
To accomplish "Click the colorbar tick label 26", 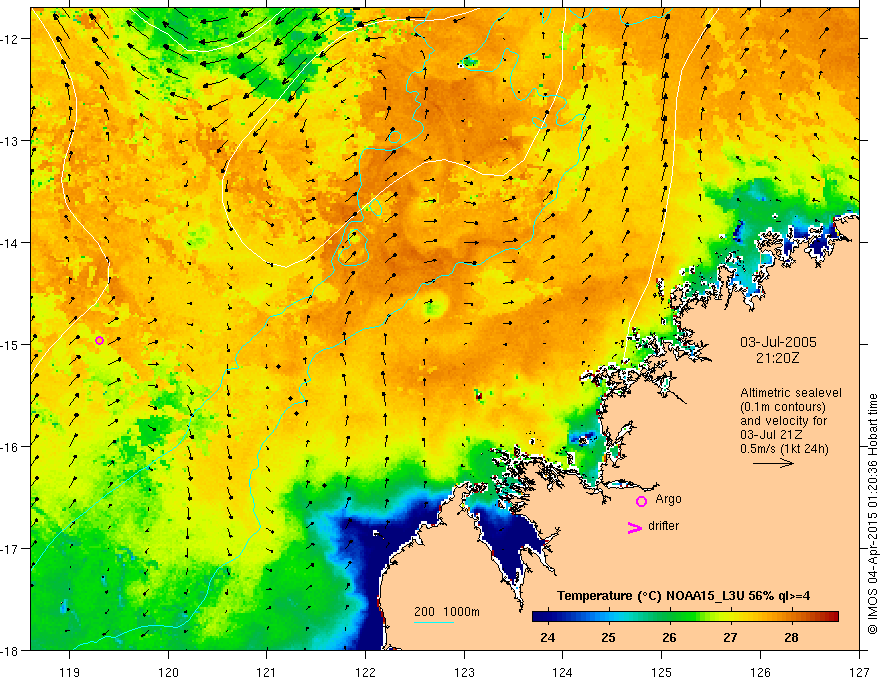I will (x=669, y=637).
